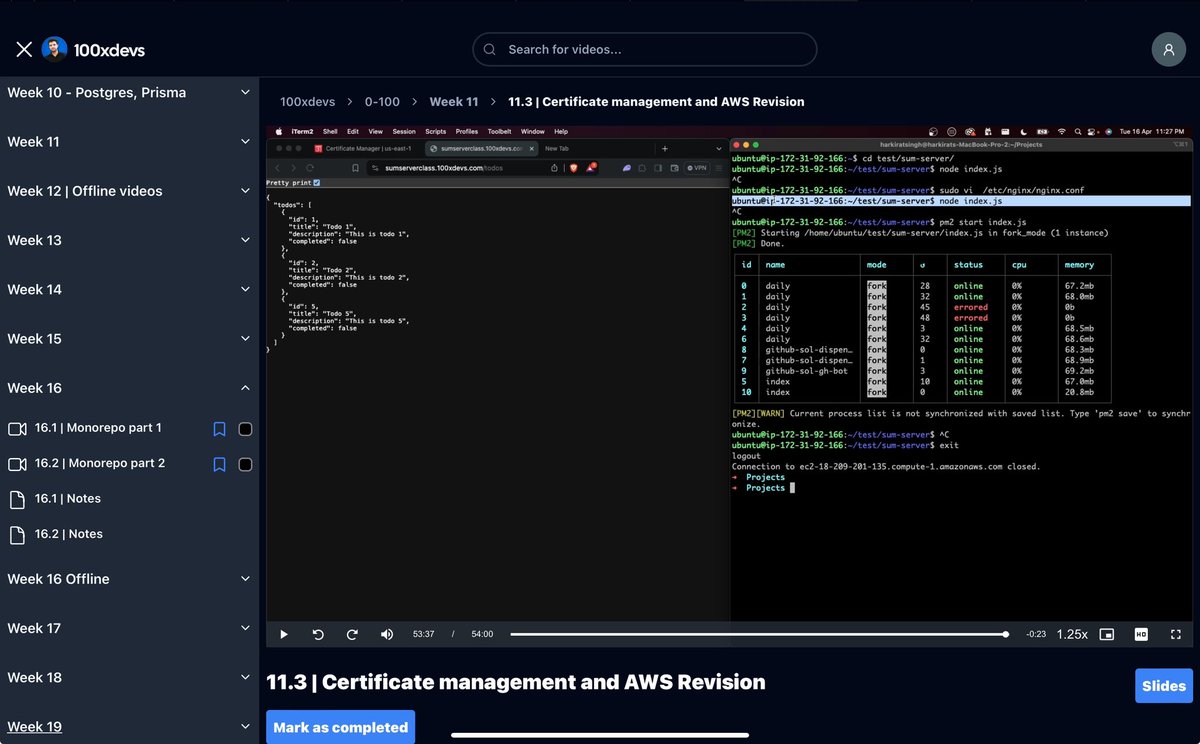Click the remaining time -0:23 label
Screen dimensions: 1200x744
[1036, 634]
